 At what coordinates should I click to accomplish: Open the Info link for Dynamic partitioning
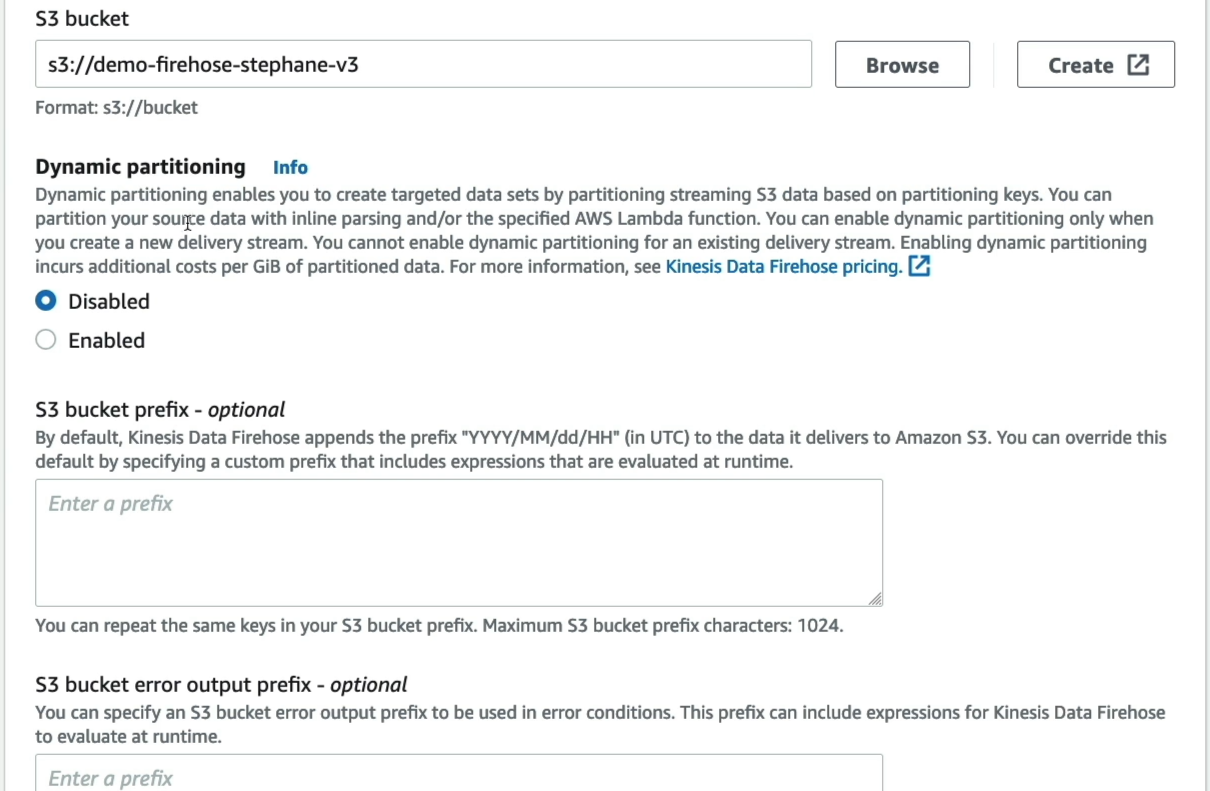coord(290,167)
